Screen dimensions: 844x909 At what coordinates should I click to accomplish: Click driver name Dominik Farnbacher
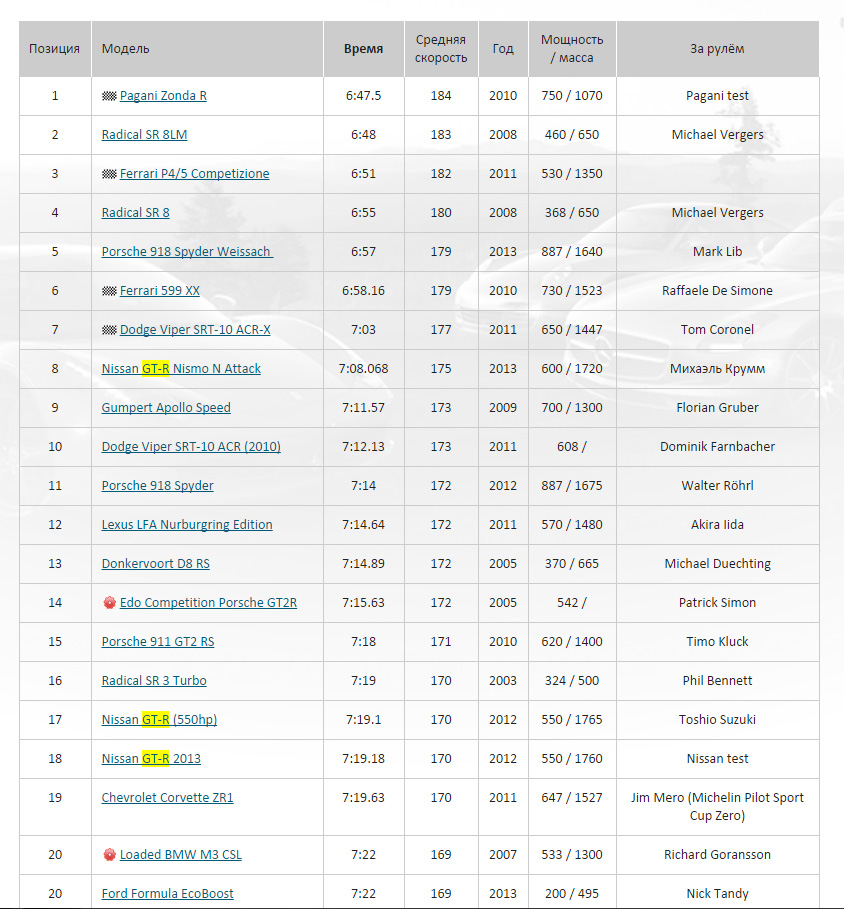(717, 446)
